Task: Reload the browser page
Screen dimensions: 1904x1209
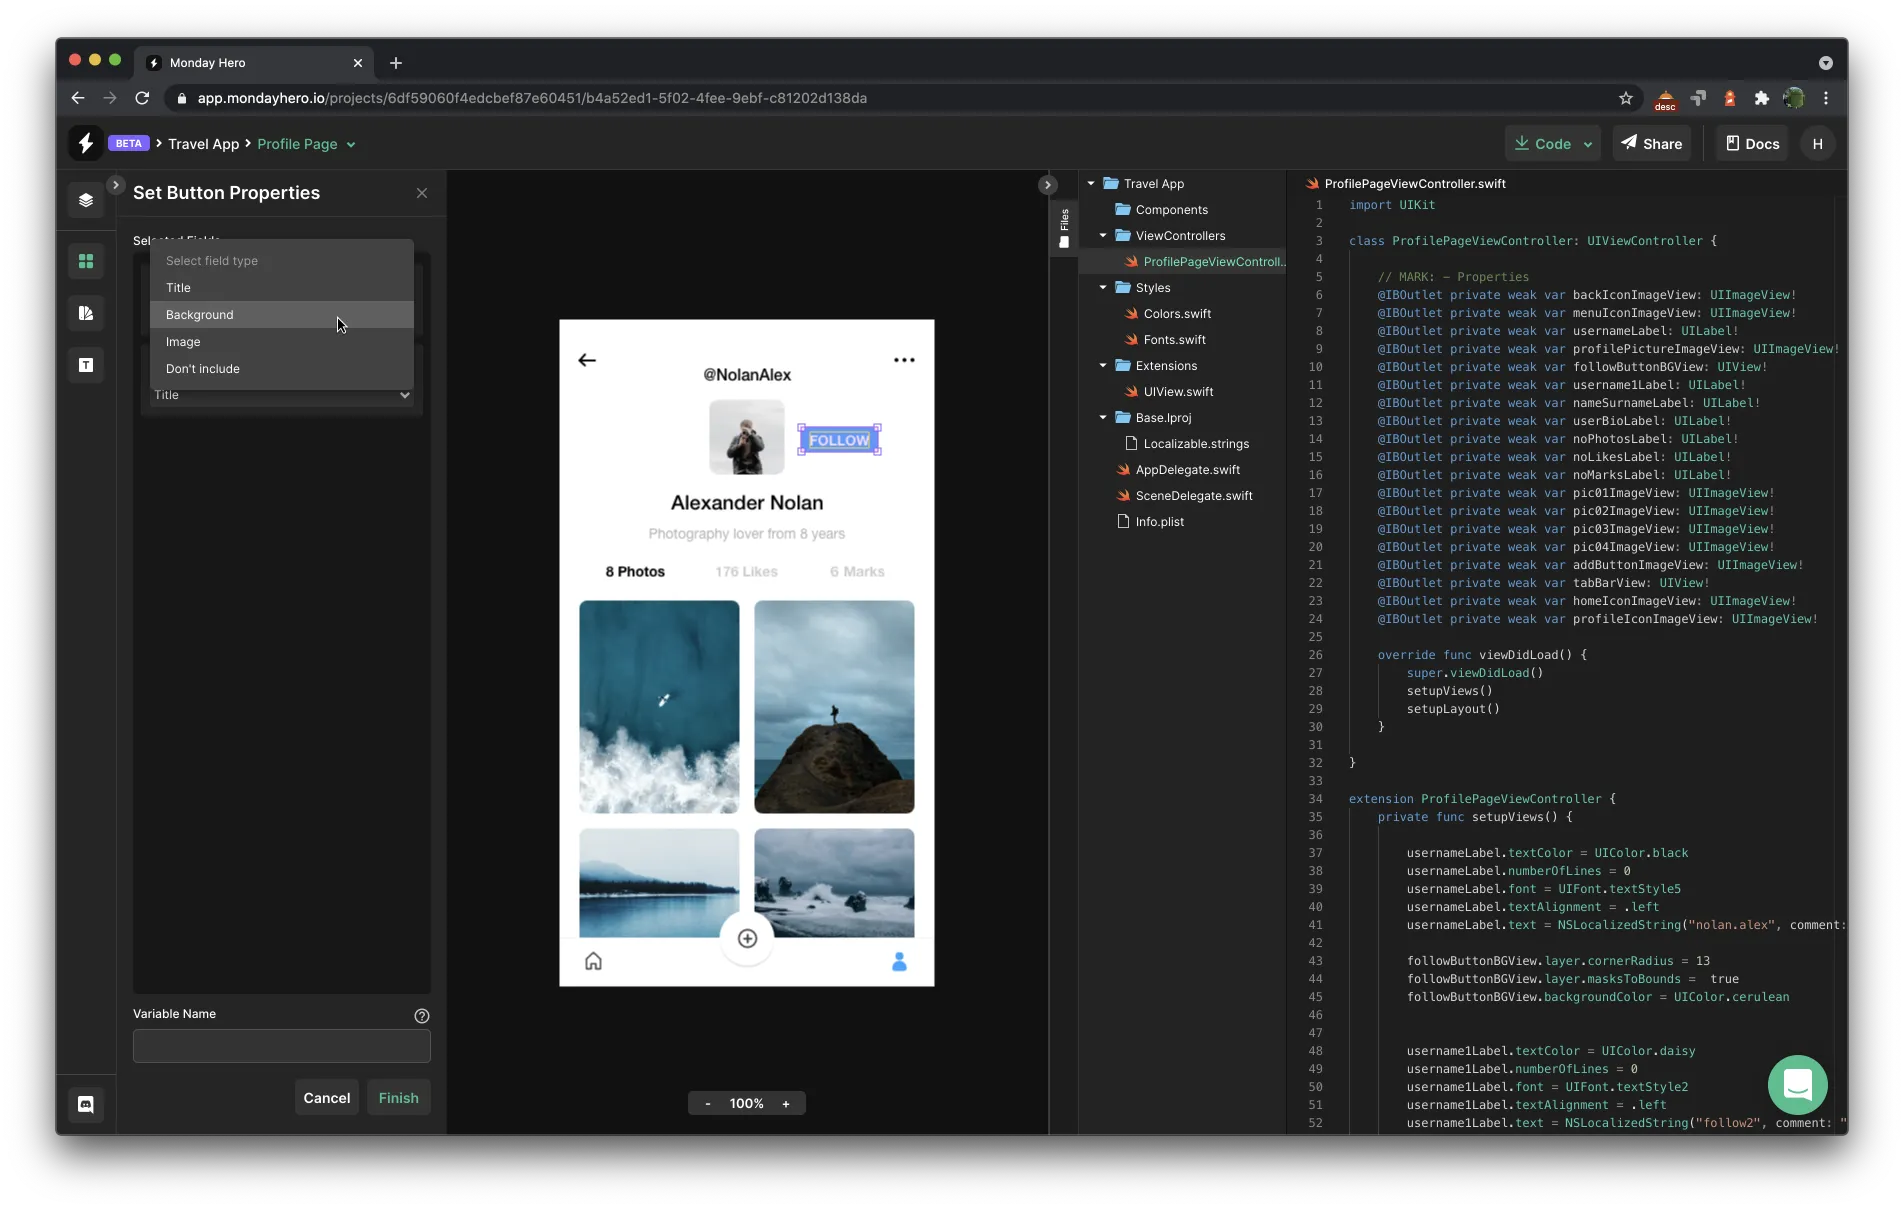Action: (x=142, y=98)
